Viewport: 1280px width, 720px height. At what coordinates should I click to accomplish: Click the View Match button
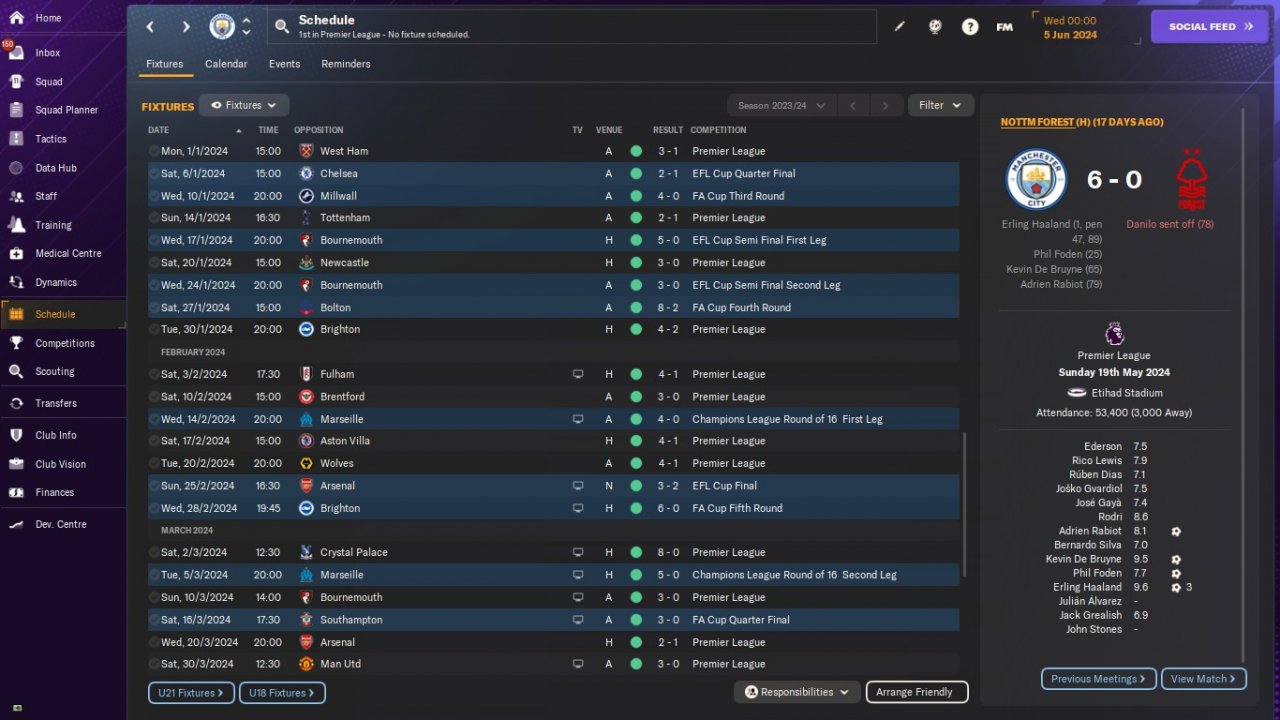[1204, 679]
